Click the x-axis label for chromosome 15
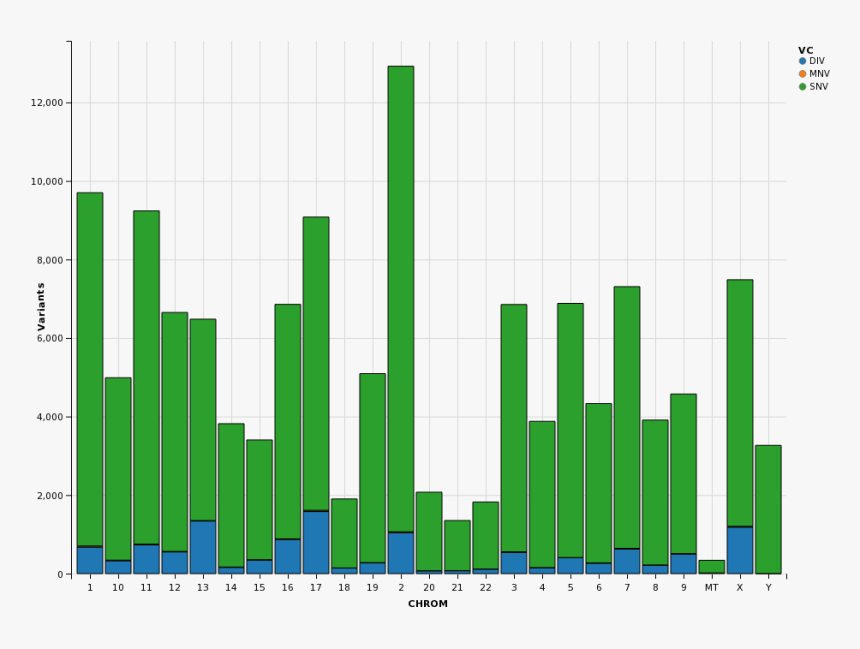This screenshot has height=649, width=860. pos(259,588)
